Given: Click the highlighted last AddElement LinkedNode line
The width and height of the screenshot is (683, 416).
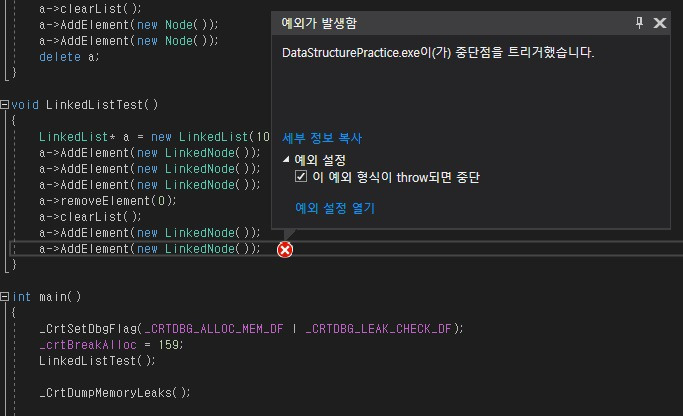Looking at the screenshot, I should click(x=149, y=249).
